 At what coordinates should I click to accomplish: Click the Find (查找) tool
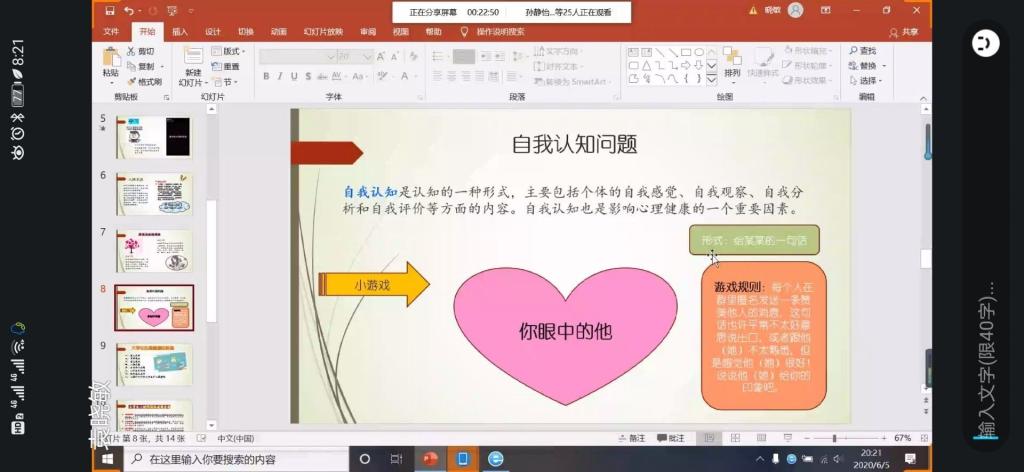tap(862, 51)
